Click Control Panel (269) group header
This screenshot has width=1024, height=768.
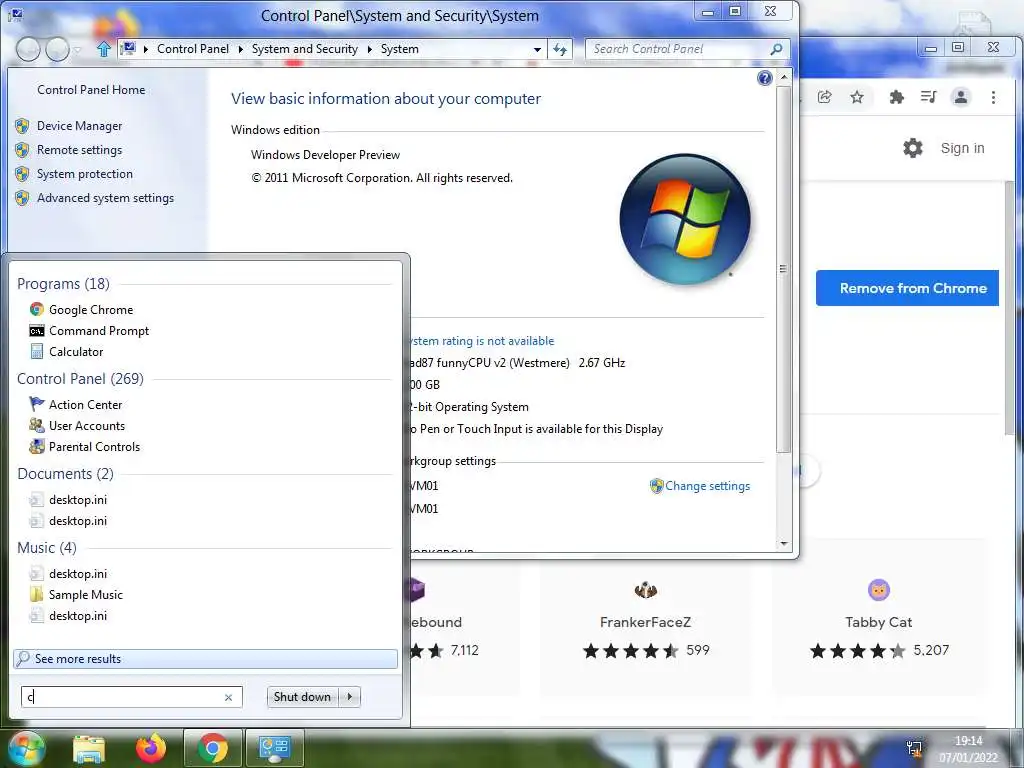(80, 379)
